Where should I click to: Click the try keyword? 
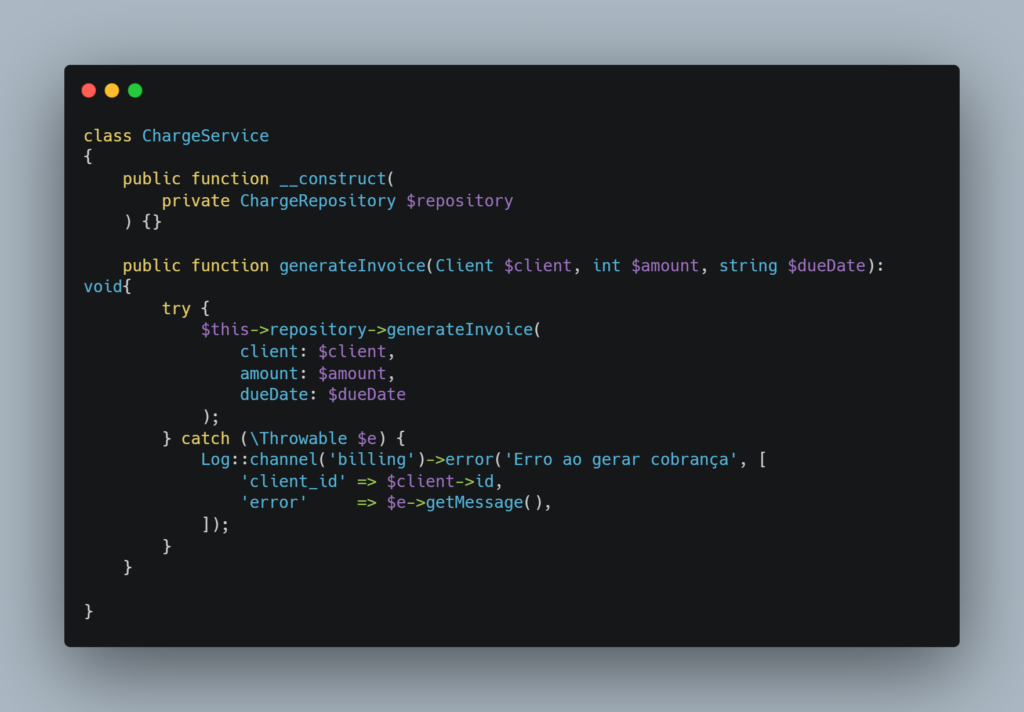click(x=176, y=308)
